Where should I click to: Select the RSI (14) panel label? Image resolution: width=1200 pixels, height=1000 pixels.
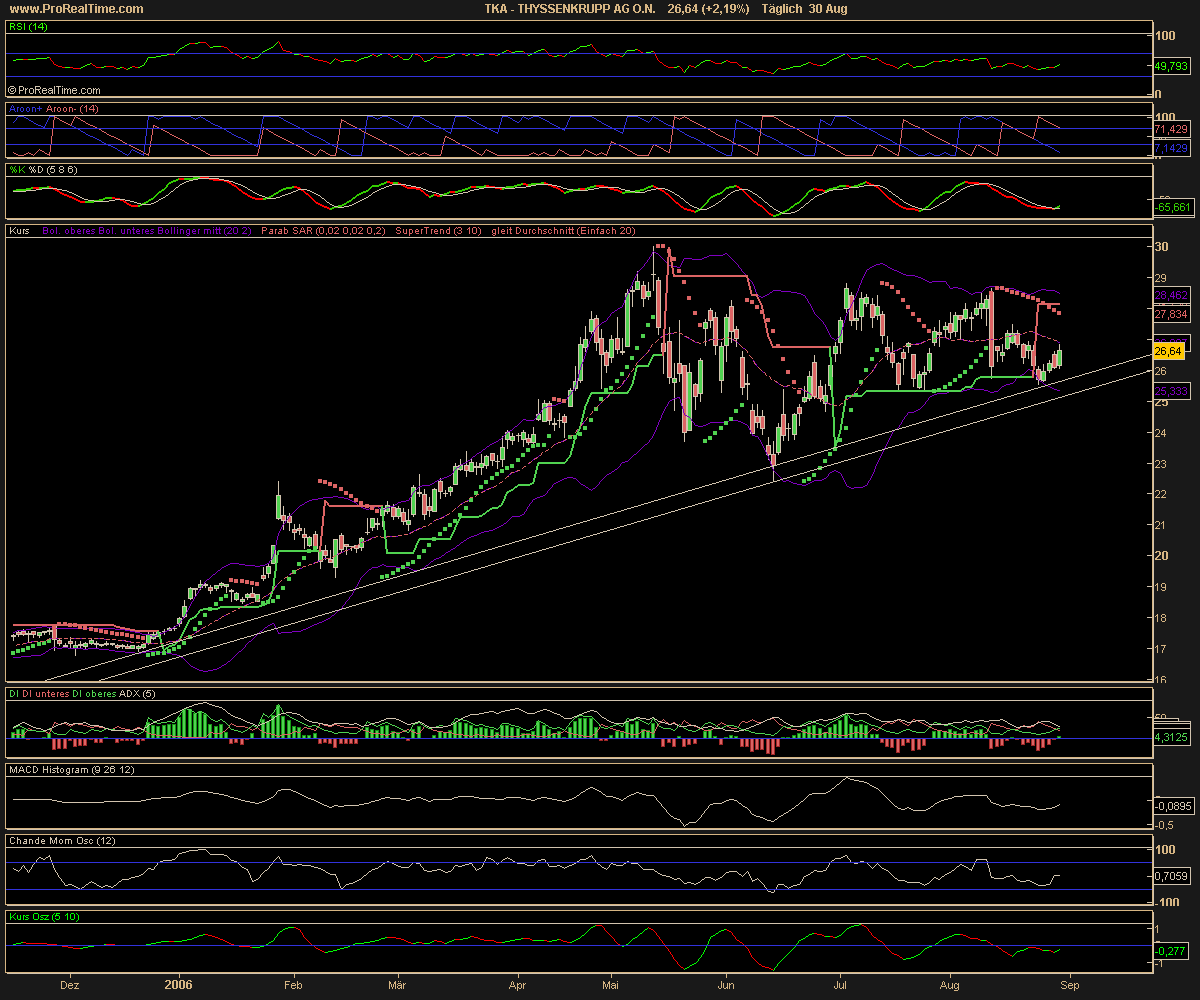coord(27,28)
